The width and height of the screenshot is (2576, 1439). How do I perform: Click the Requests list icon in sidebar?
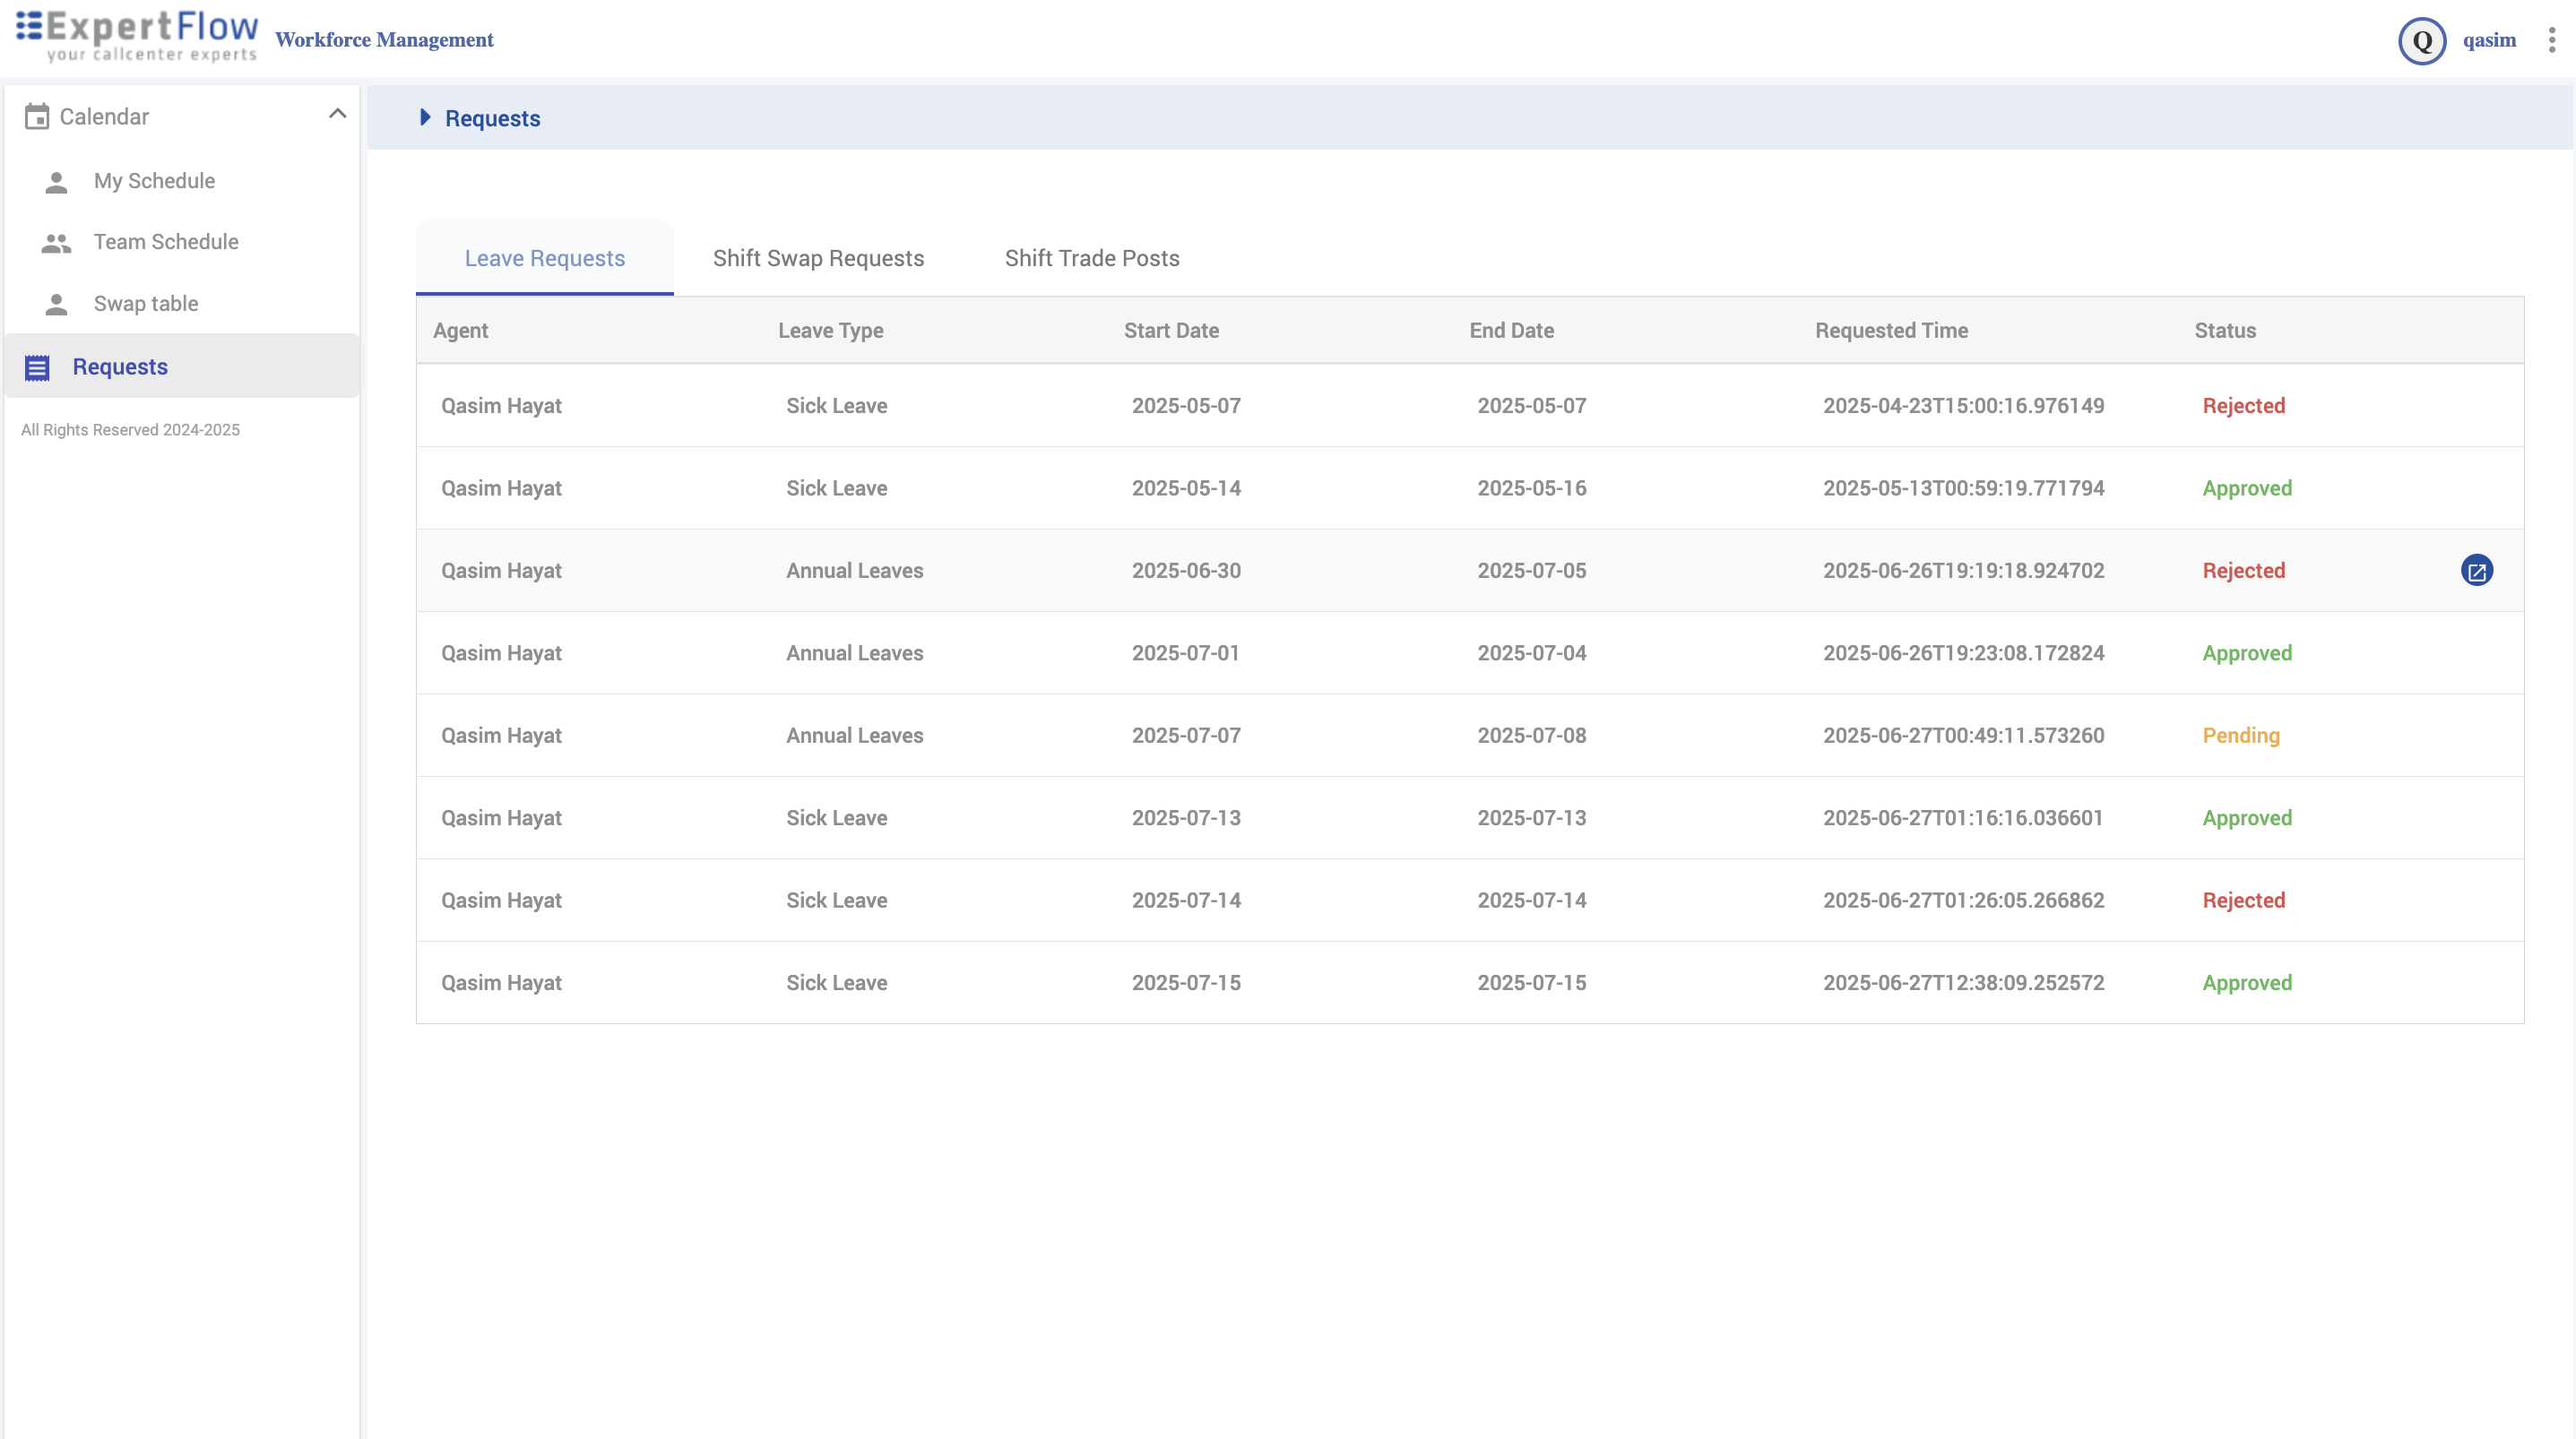37,368
